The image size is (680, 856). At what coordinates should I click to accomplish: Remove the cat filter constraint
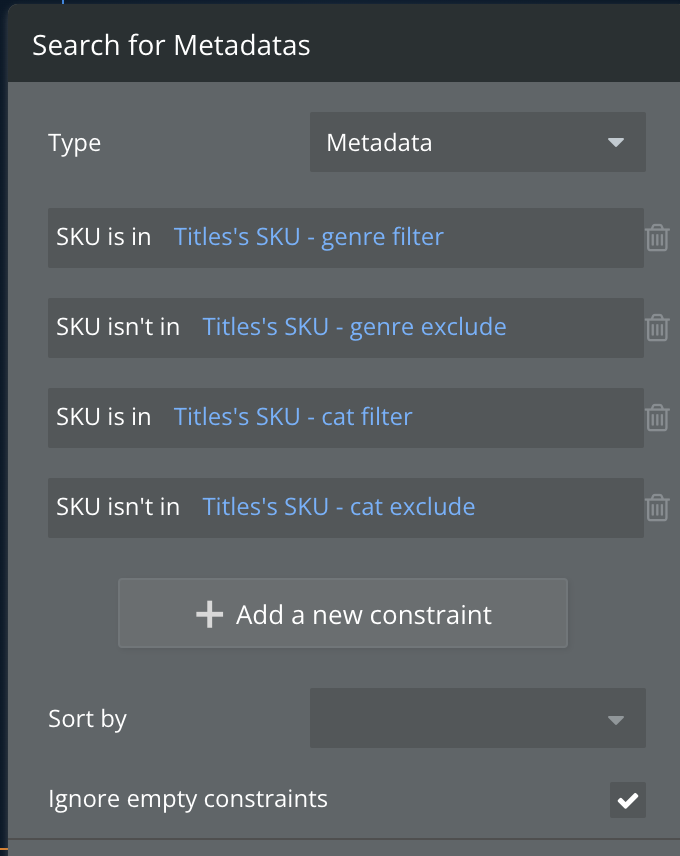[x=657, y=418]
